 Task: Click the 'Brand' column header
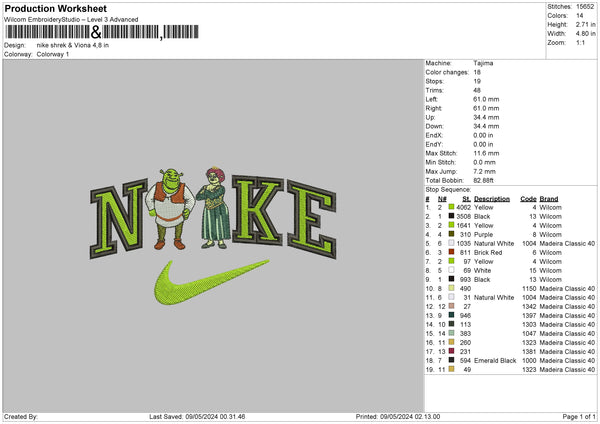pyautogui.click(x=549, y=199)
